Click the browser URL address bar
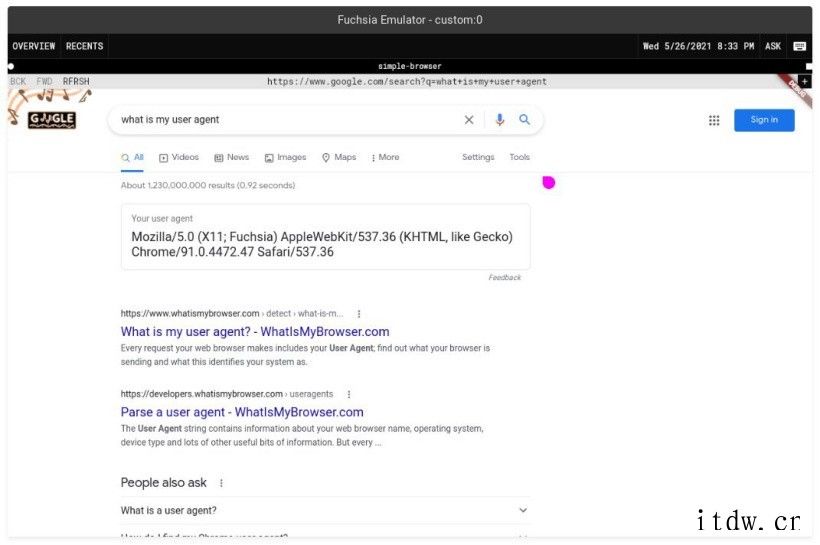 [x=407, y=82]
